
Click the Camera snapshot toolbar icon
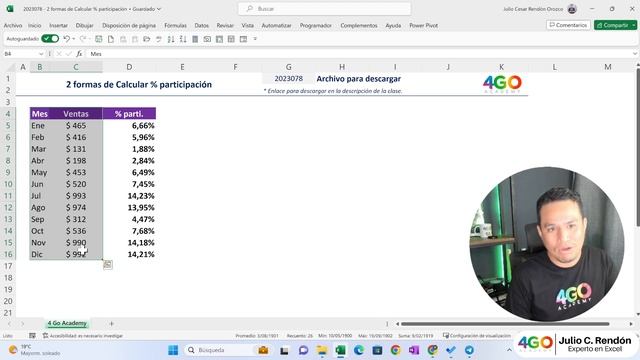(207, 39)
